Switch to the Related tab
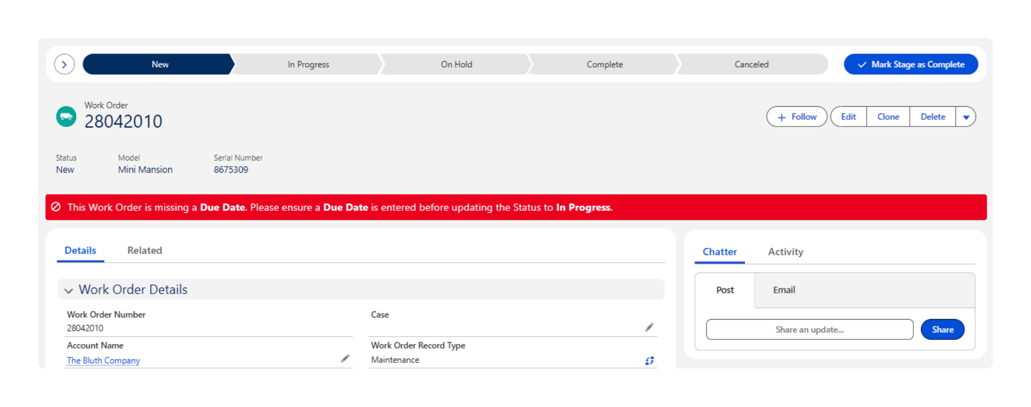This screenshot has width=1031, height=407. coord(144,250)
